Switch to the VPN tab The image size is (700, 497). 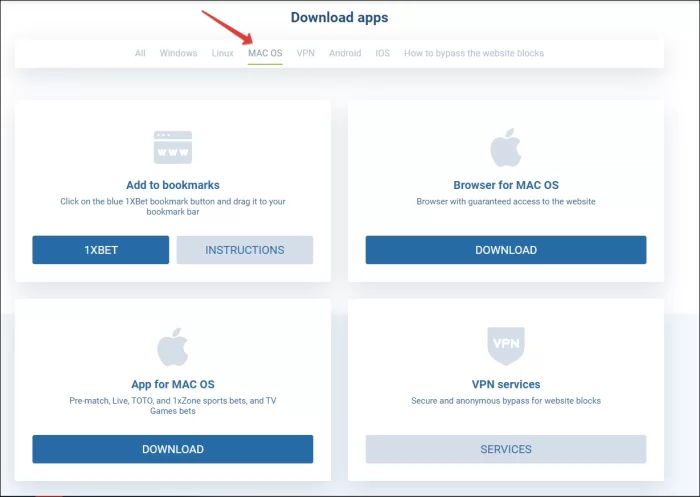[306, 53]
